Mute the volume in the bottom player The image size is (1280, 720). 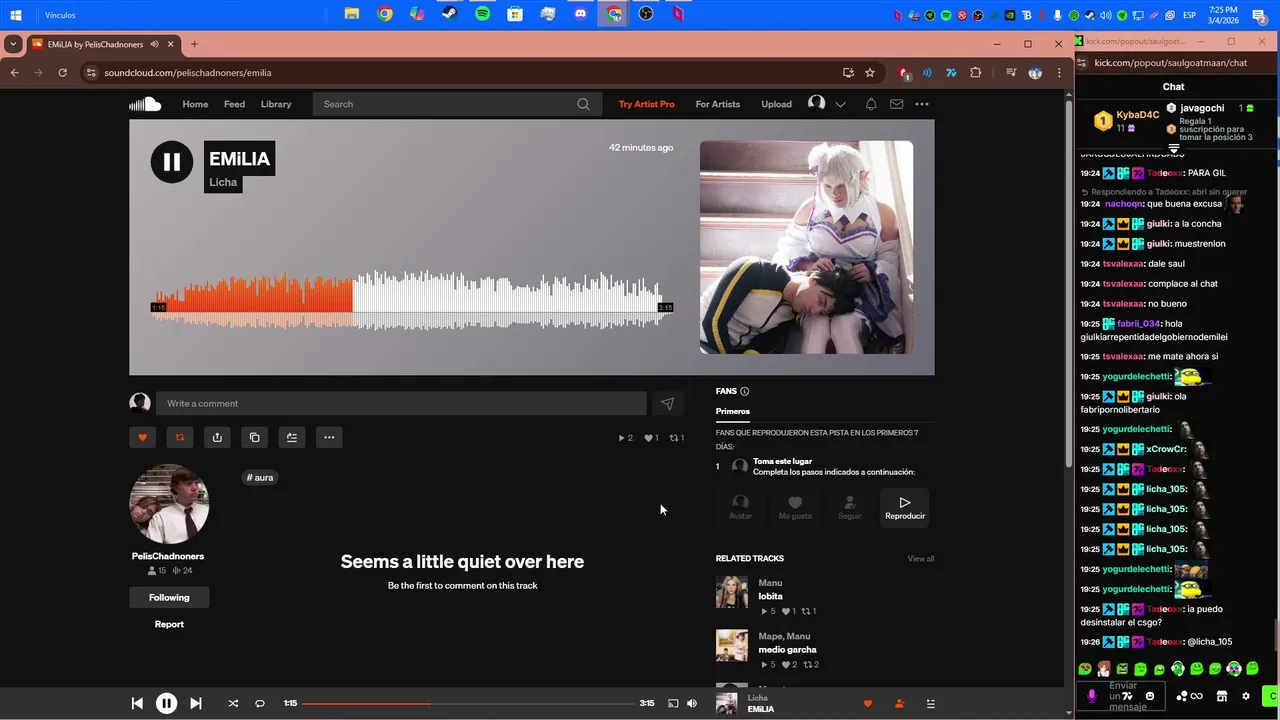(691, 703)
